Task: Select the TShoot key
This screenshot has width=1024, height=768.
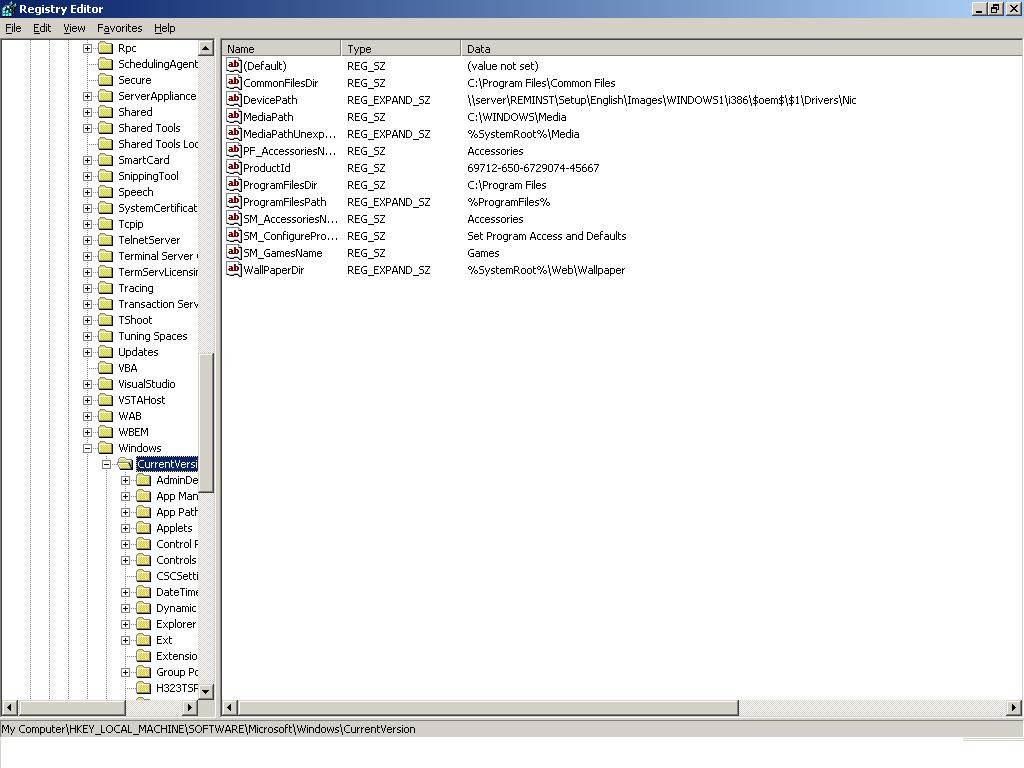Action: click(x=135, y=320)
